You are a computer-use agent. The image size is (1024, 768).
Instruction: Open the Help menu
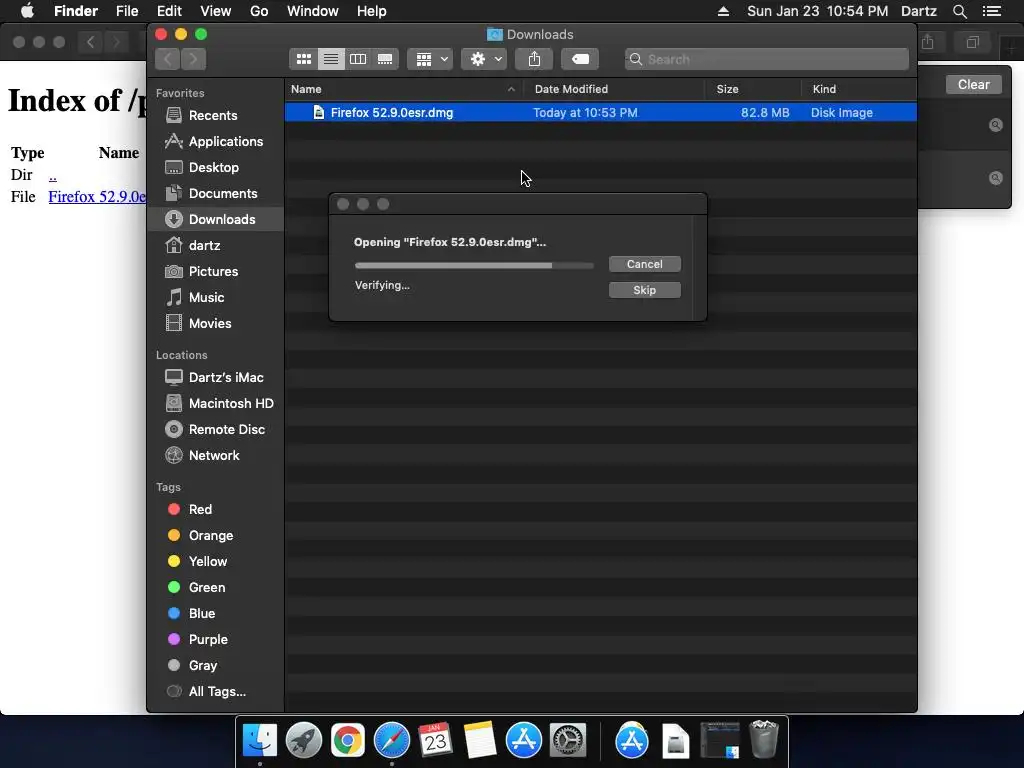(372, 11)
